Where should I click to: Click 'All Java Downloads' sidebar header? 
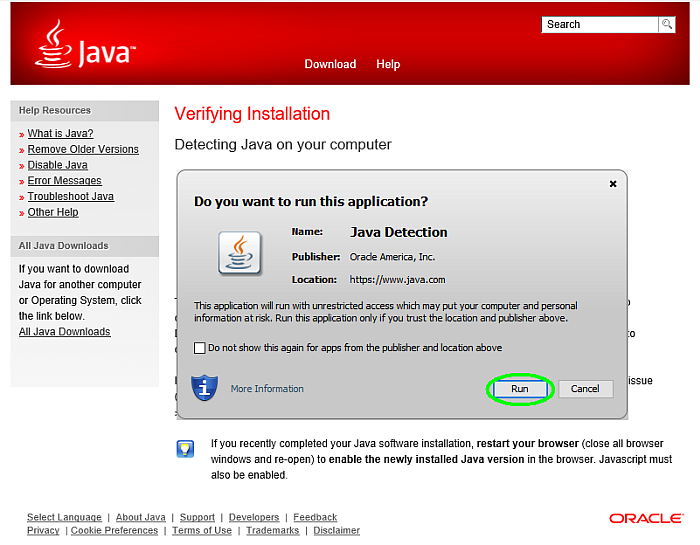pos(63,246)
